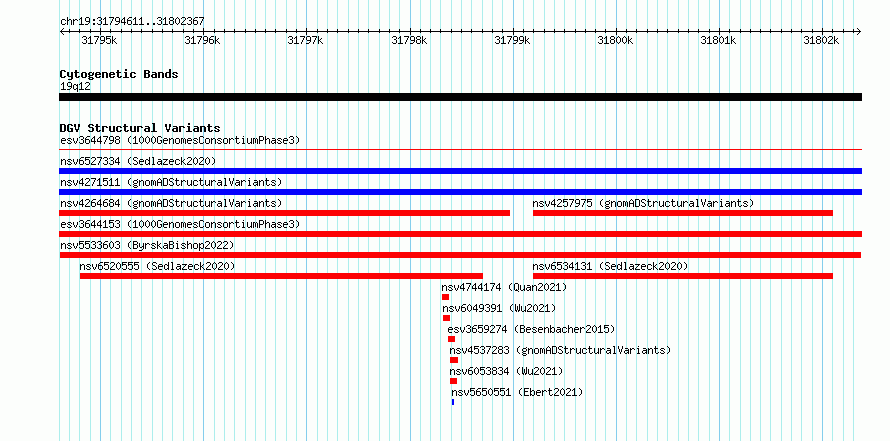Screen dimensions: 890x441
Task: Open nsv6053834 (Wu2021) label
Action: point(506,371)
